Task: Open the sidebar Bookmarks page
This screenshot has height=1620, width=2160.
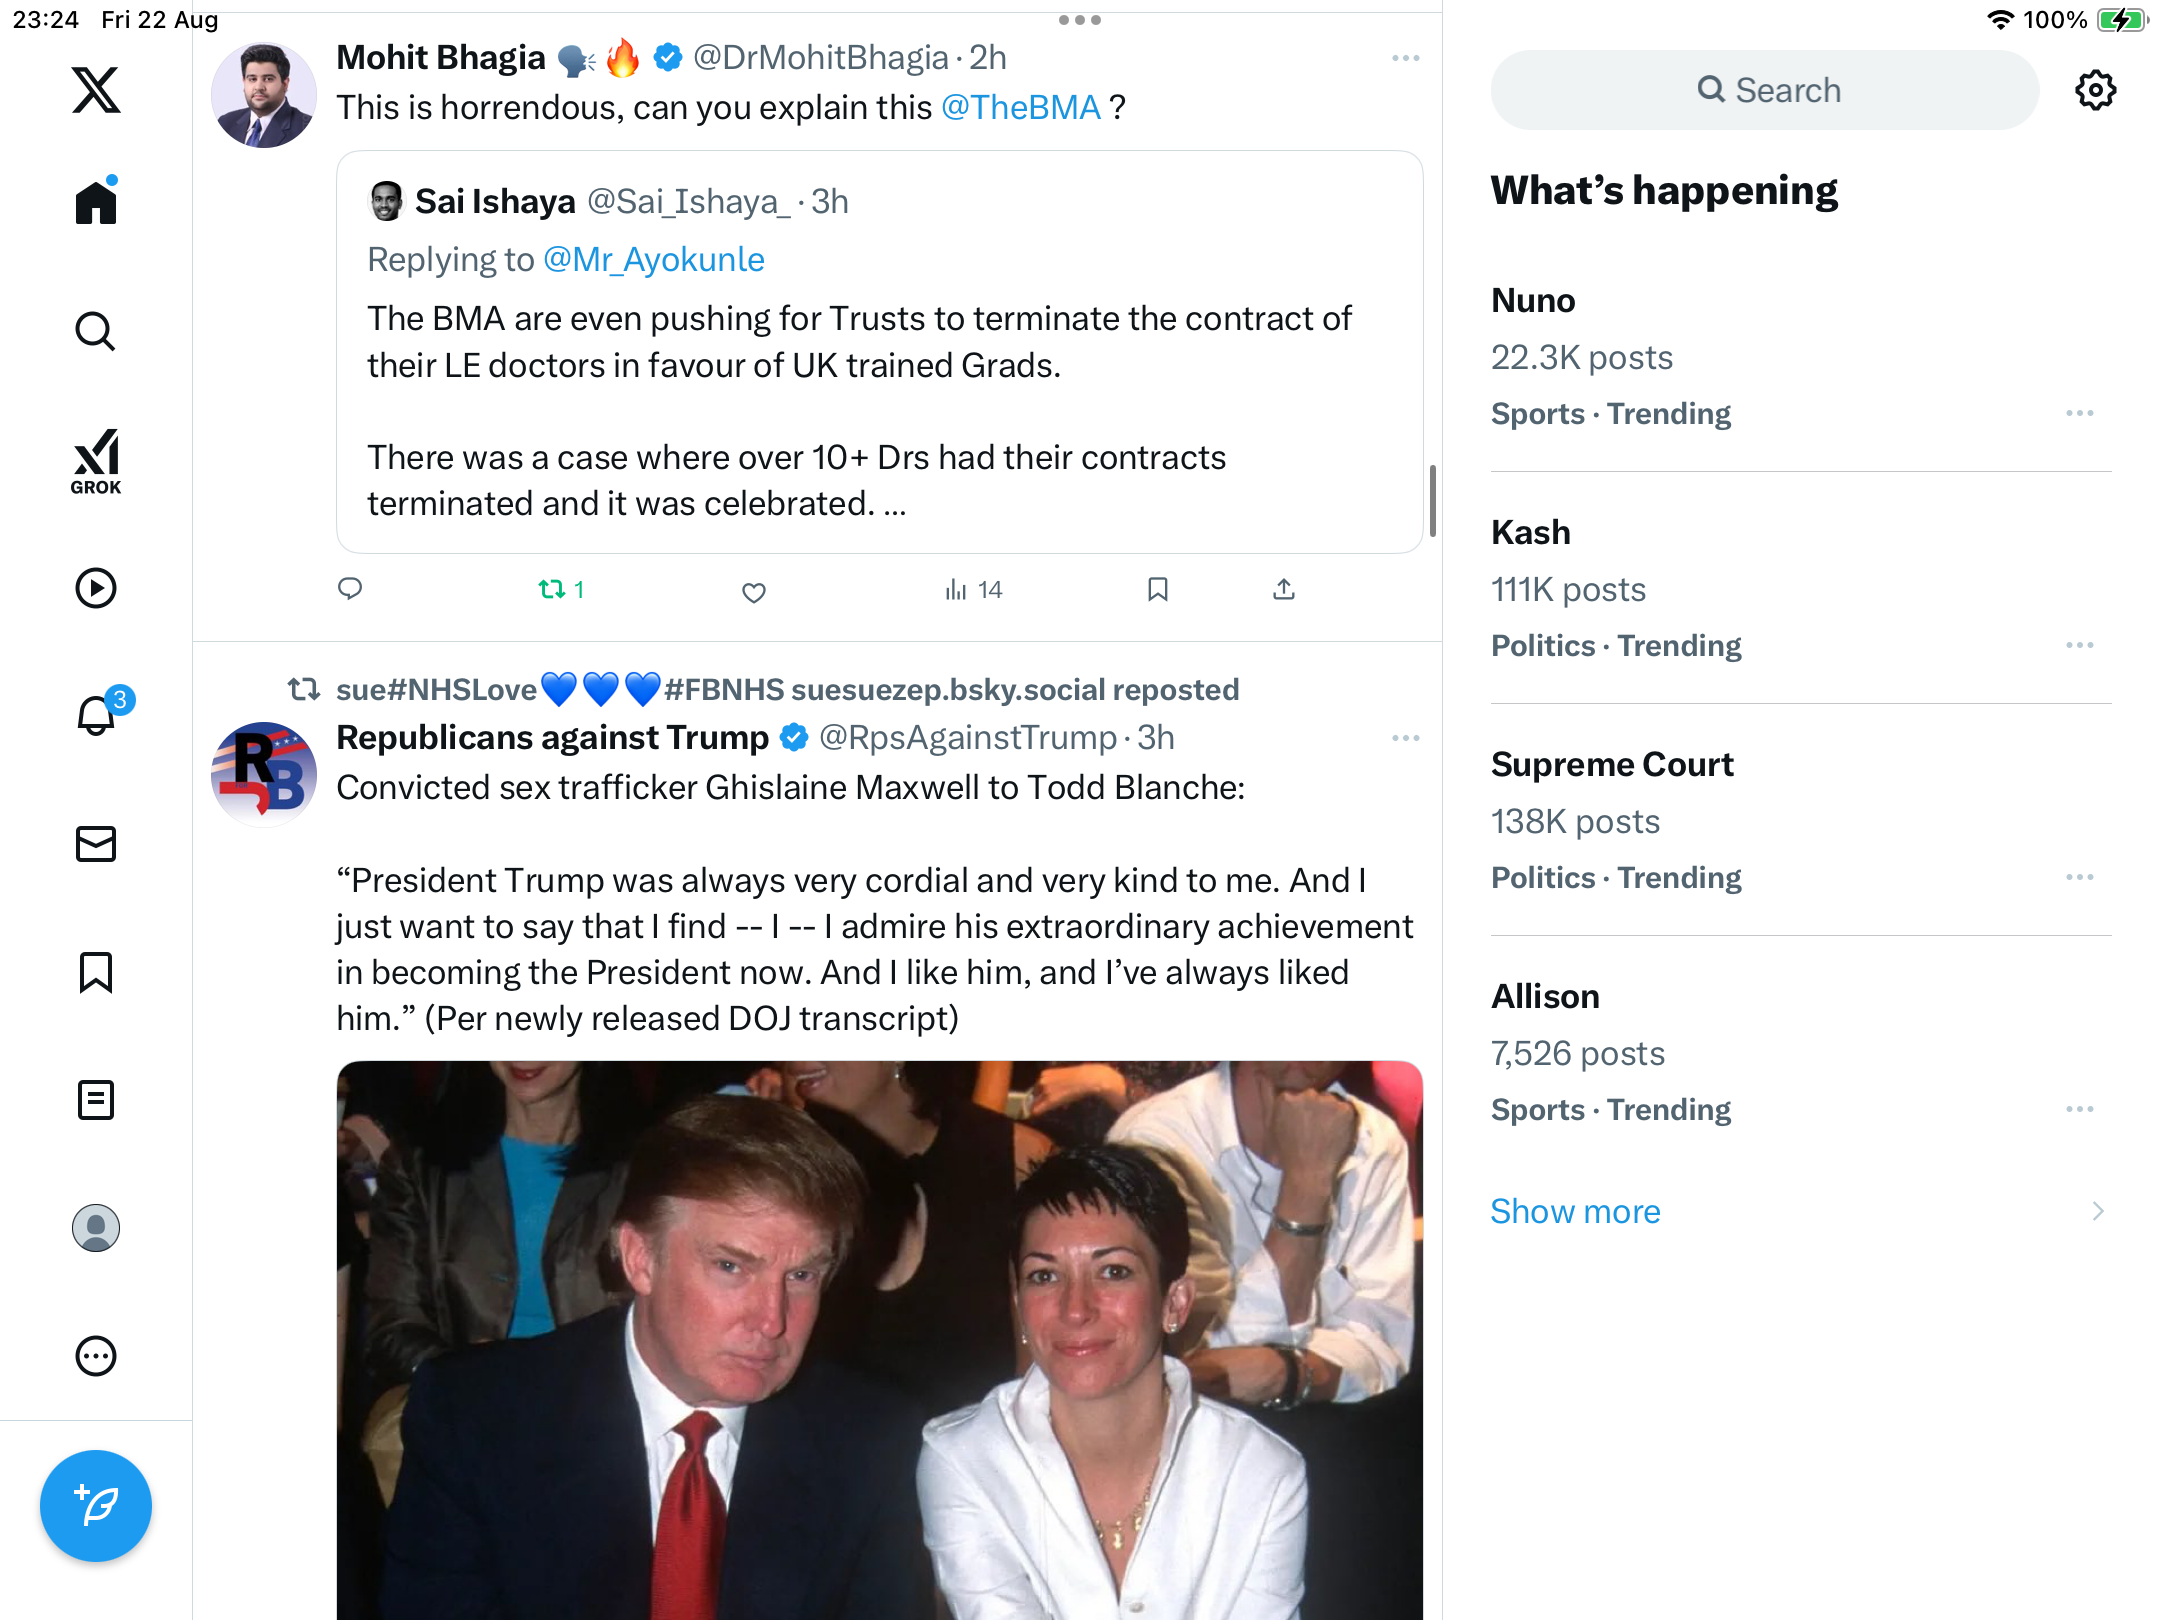Action: (96, 972)
